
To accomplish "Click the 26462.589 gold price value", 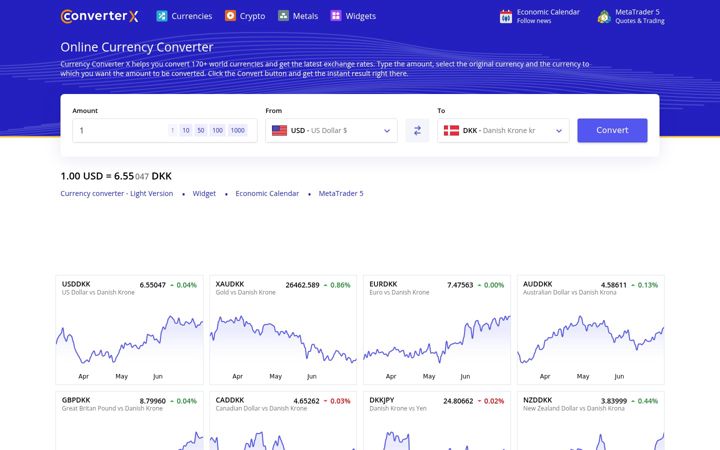I will pos(302,285).
